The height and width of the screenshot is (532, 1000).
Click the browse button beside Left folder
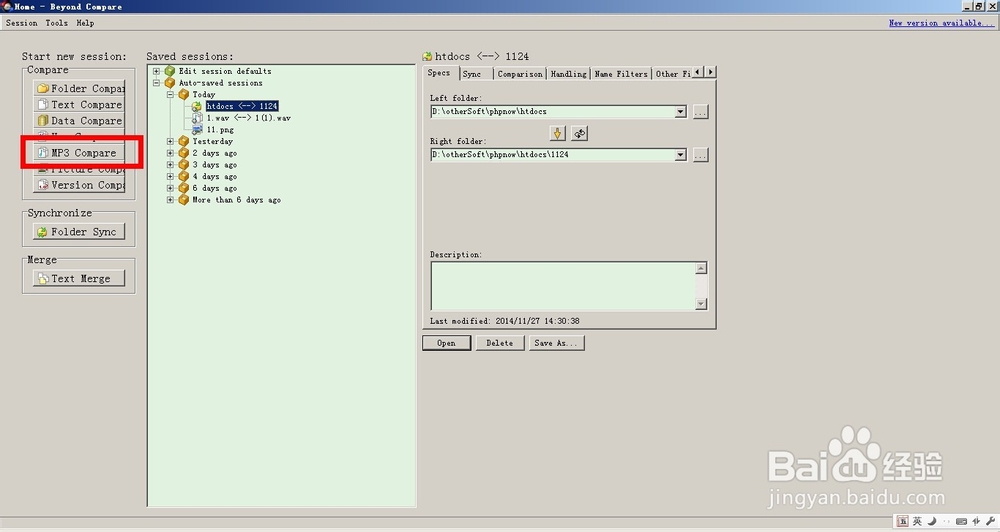(700, 112)
